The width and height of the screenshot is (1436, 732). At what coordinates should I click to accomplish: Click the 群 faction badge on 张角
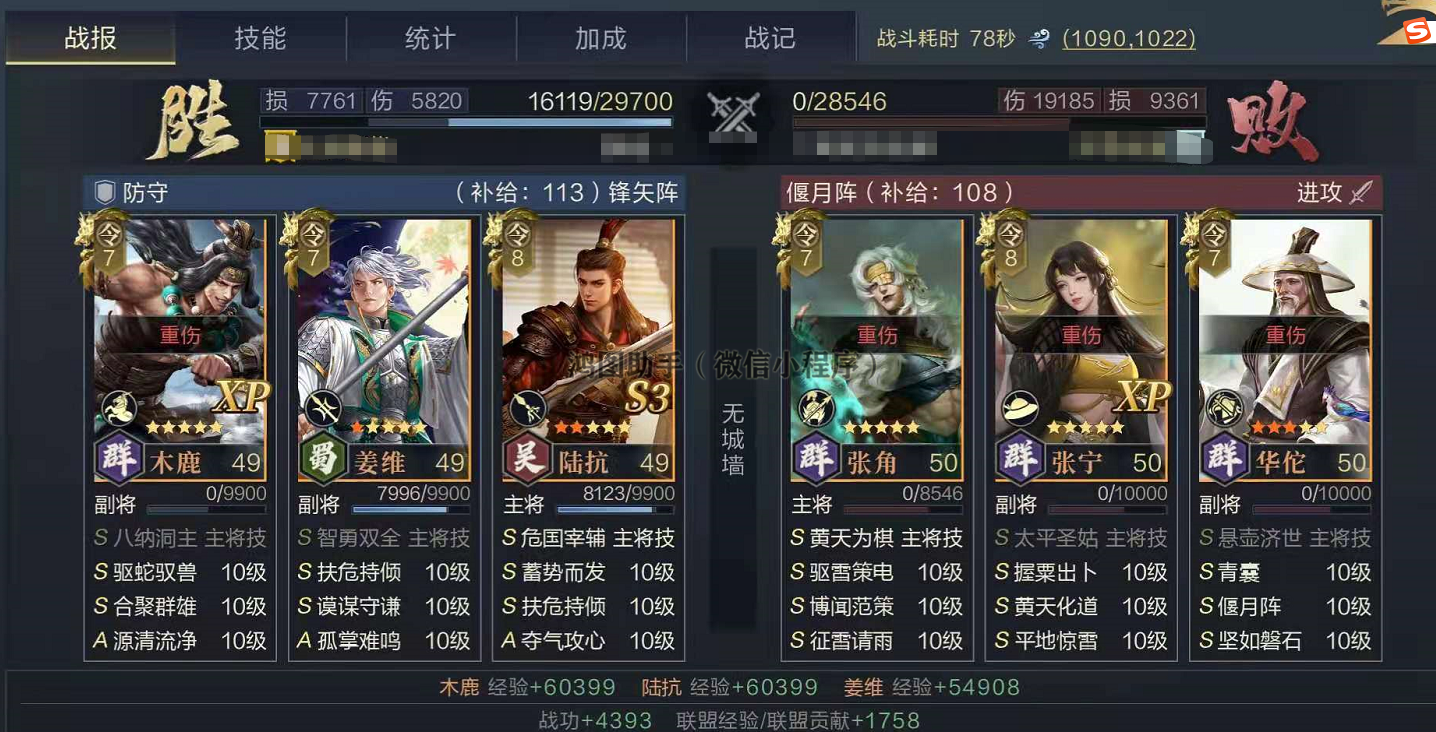pyautogui.click(x=816, y=460)
